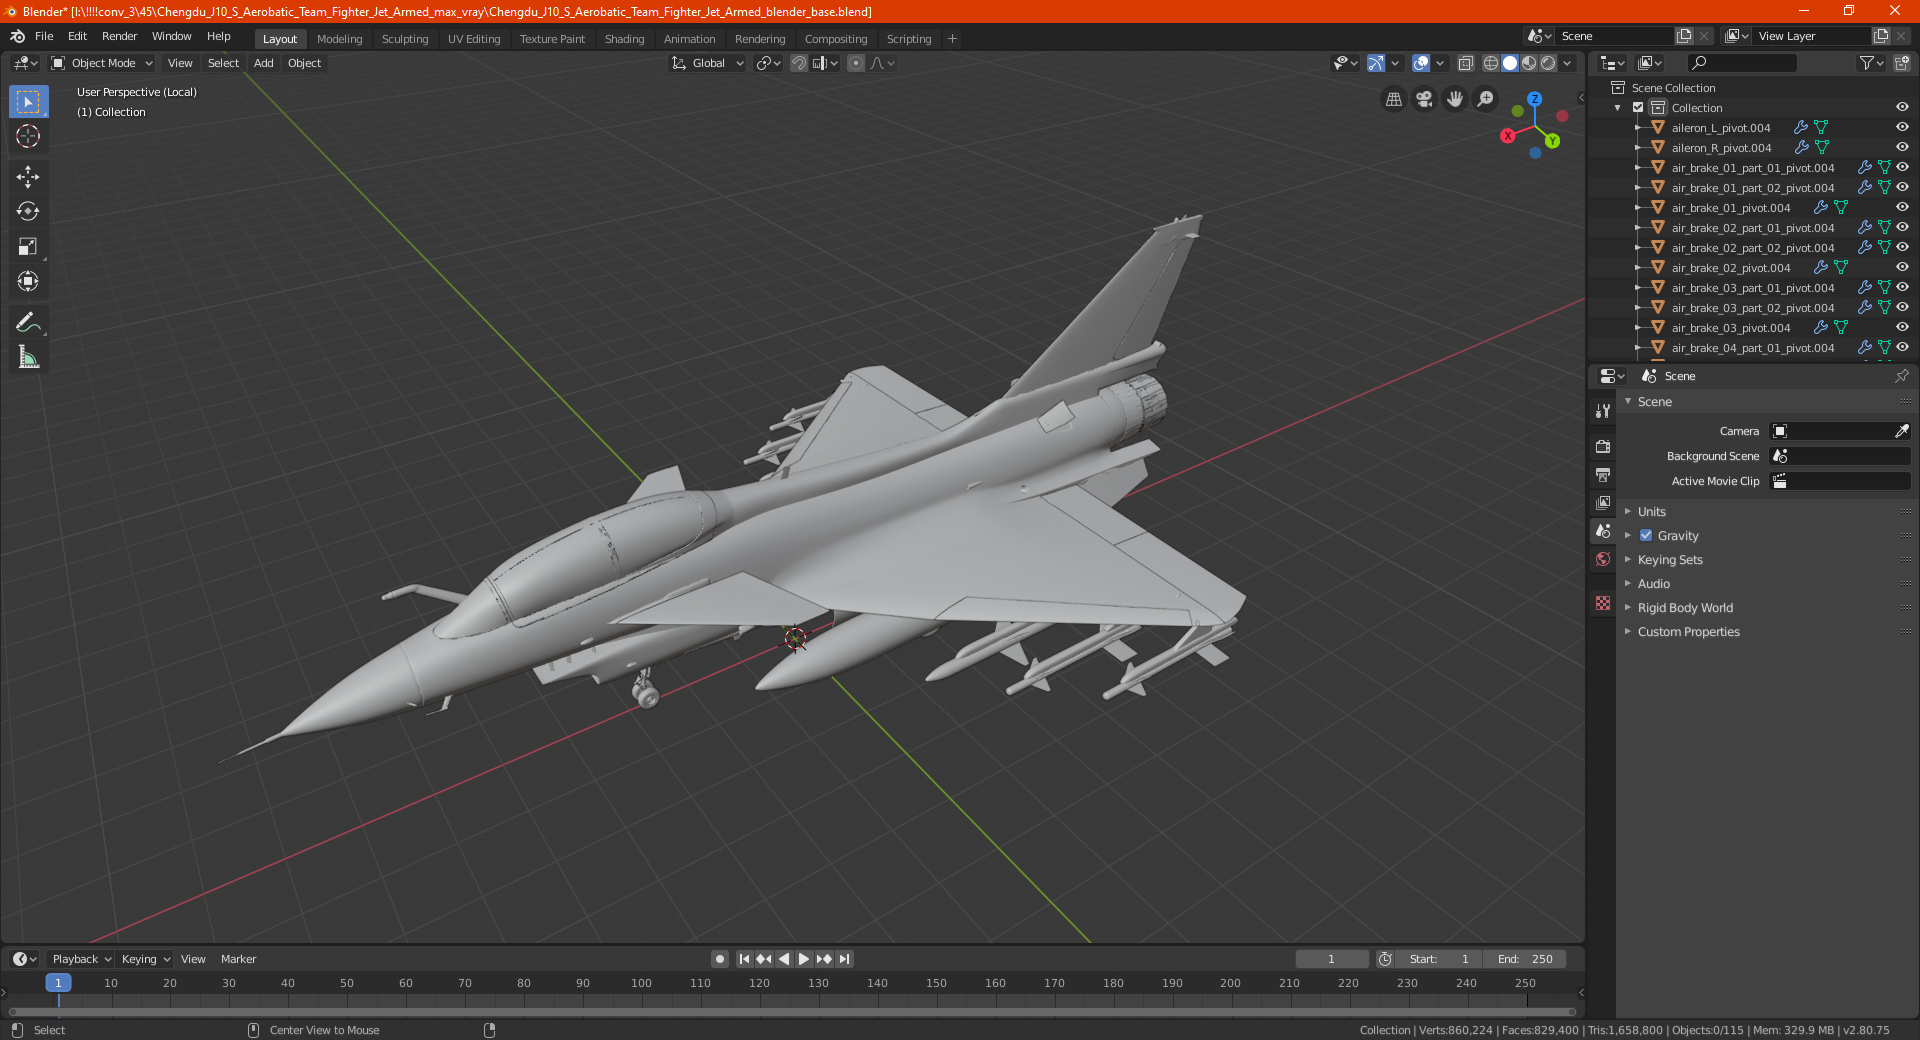Click the Marker menu in timeline

(x=238, y=959)
